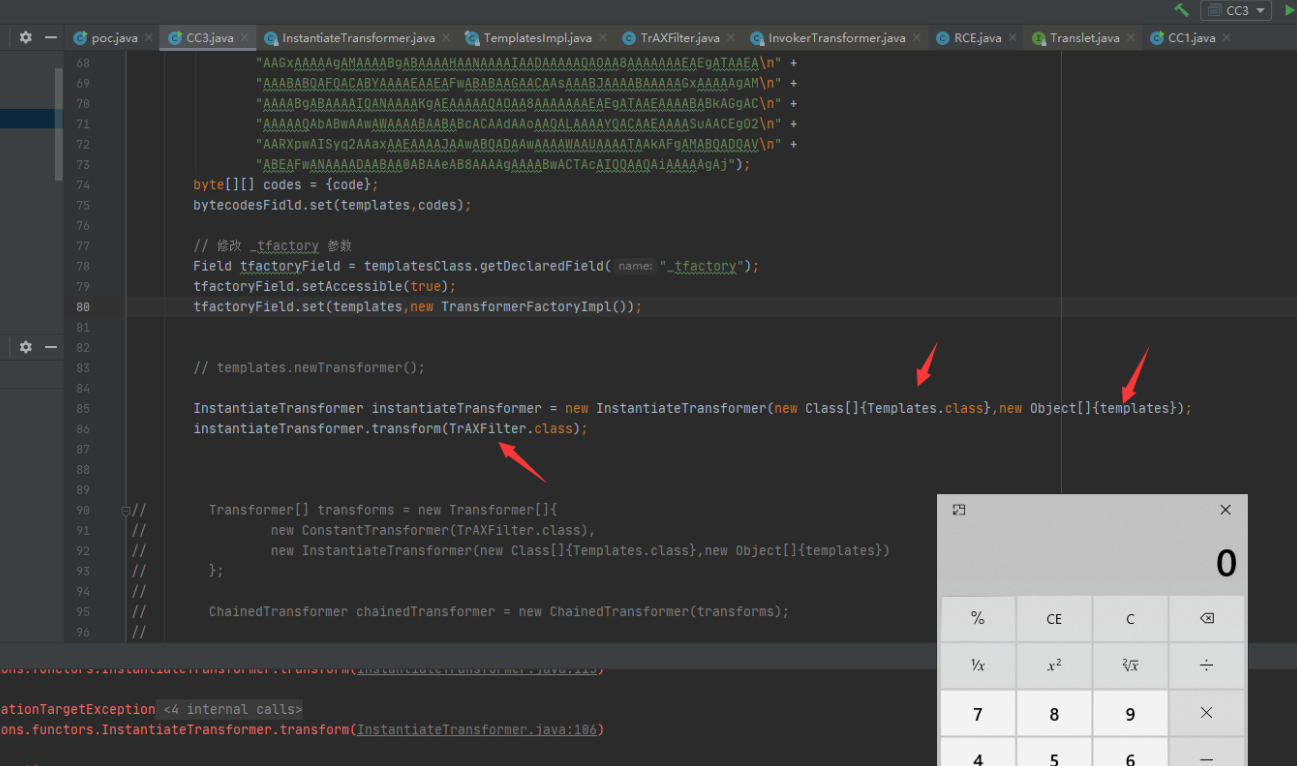Hide the lower tool panel with the dash icon
The width and height of the screenshot is (1297, 766).
(51, 347)
